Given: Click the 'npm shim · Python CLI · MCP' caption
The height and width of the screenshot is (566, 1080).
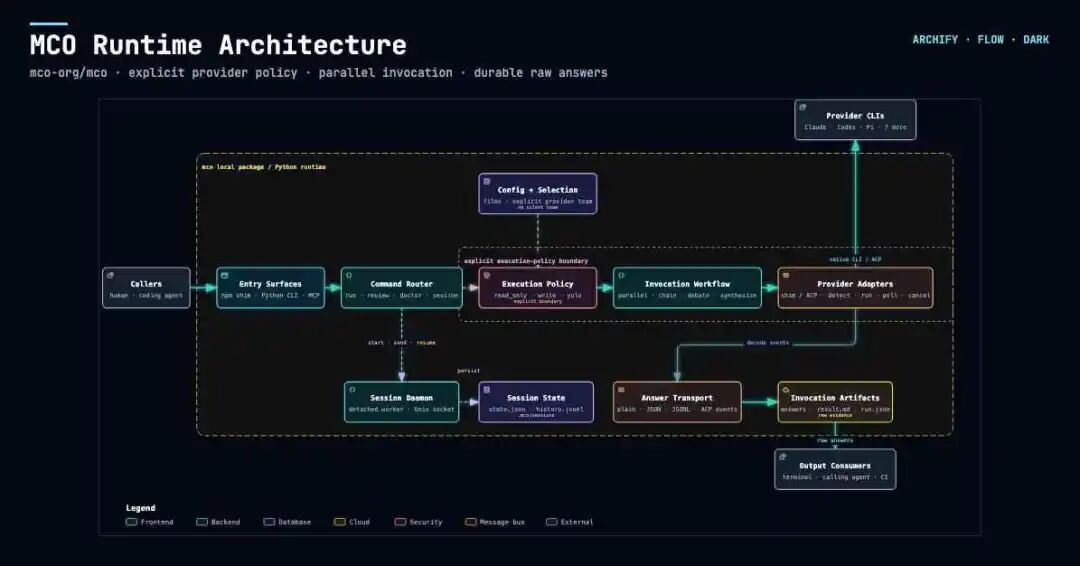Looking at the screenshot, I should pyautogui.click(x=270, y=295).
